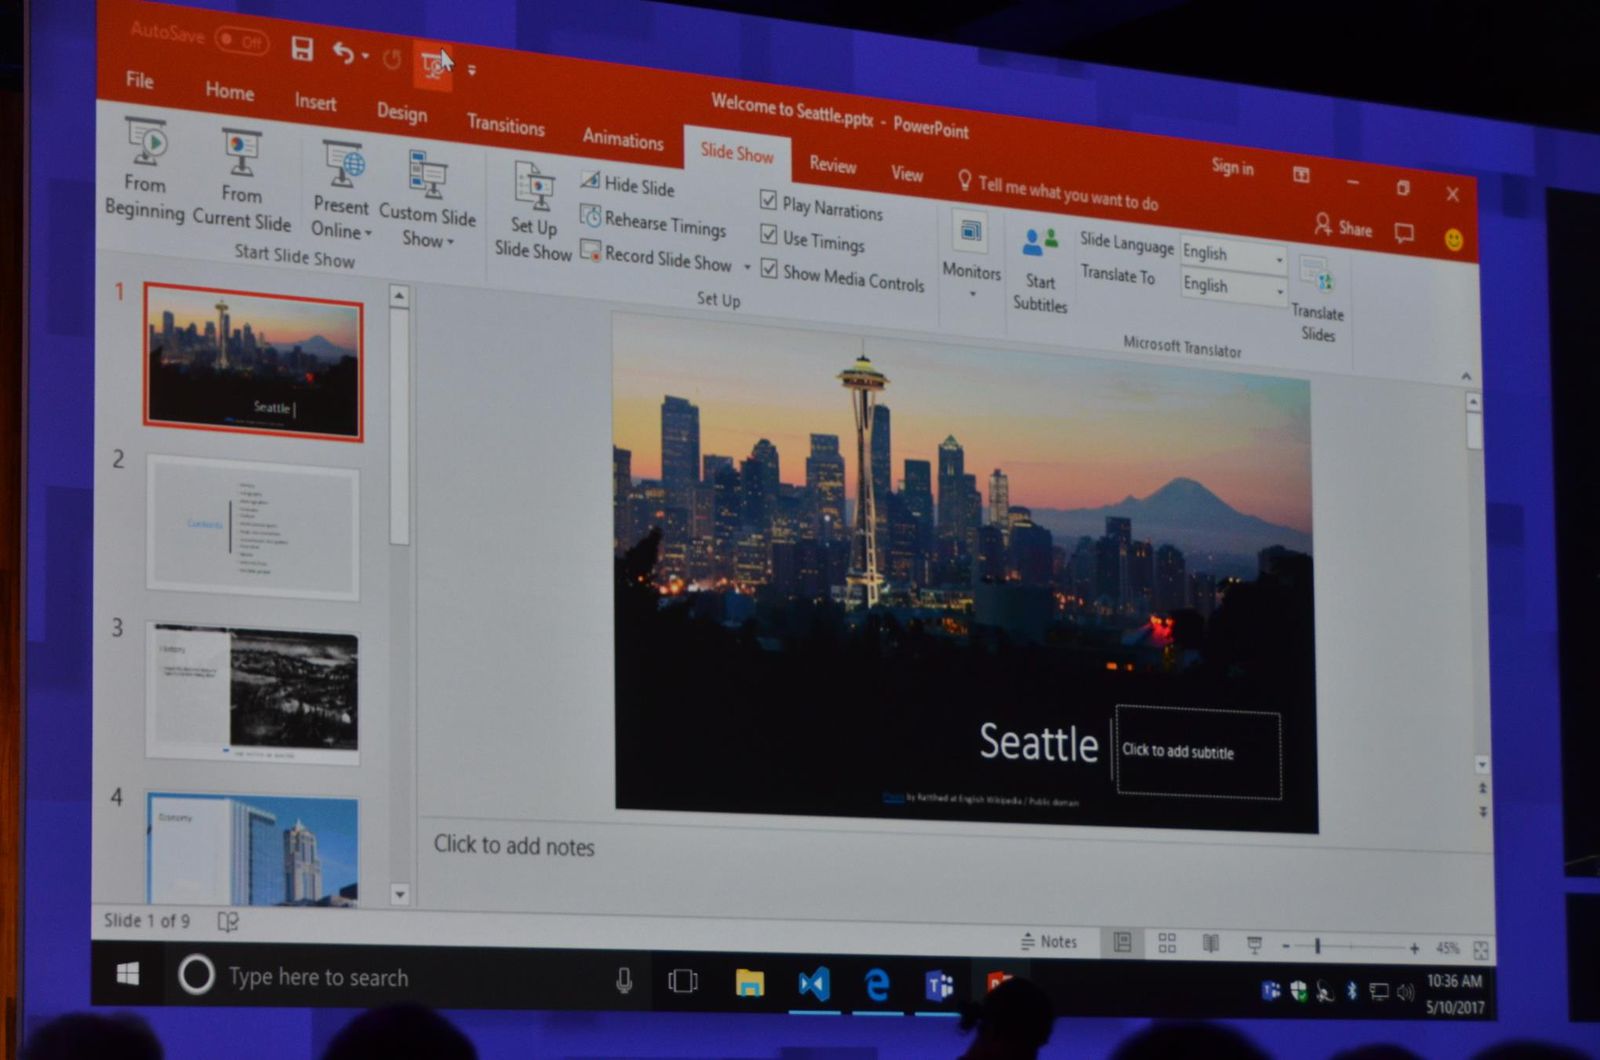Toggle the AutoSave switch
Screen dimensions: 1600x1060
click(241, 41)
